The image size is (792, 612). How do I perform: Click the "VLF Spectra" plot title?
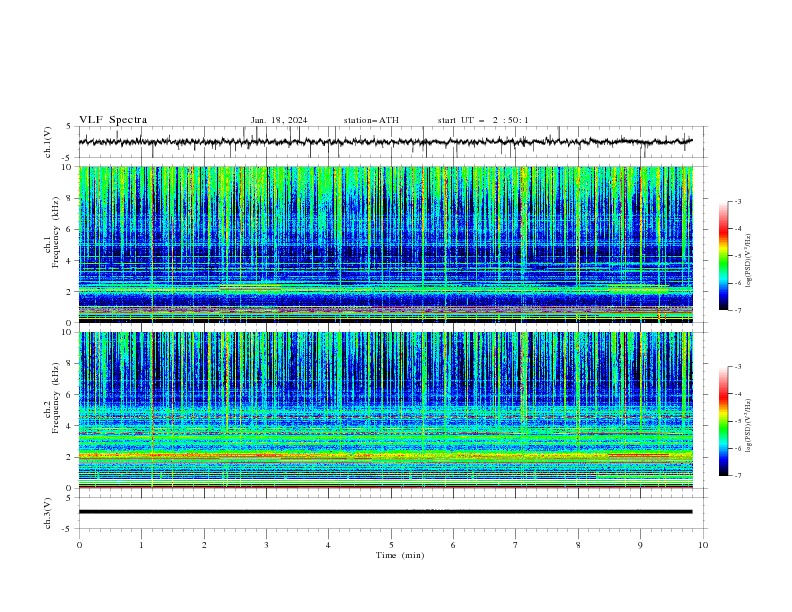pos(113,120)
